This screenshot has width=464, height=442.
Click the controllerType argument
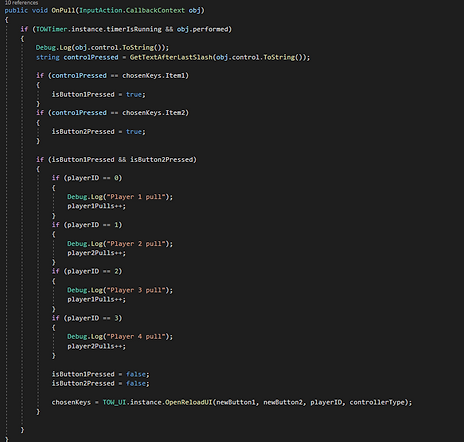coord(377,402)
